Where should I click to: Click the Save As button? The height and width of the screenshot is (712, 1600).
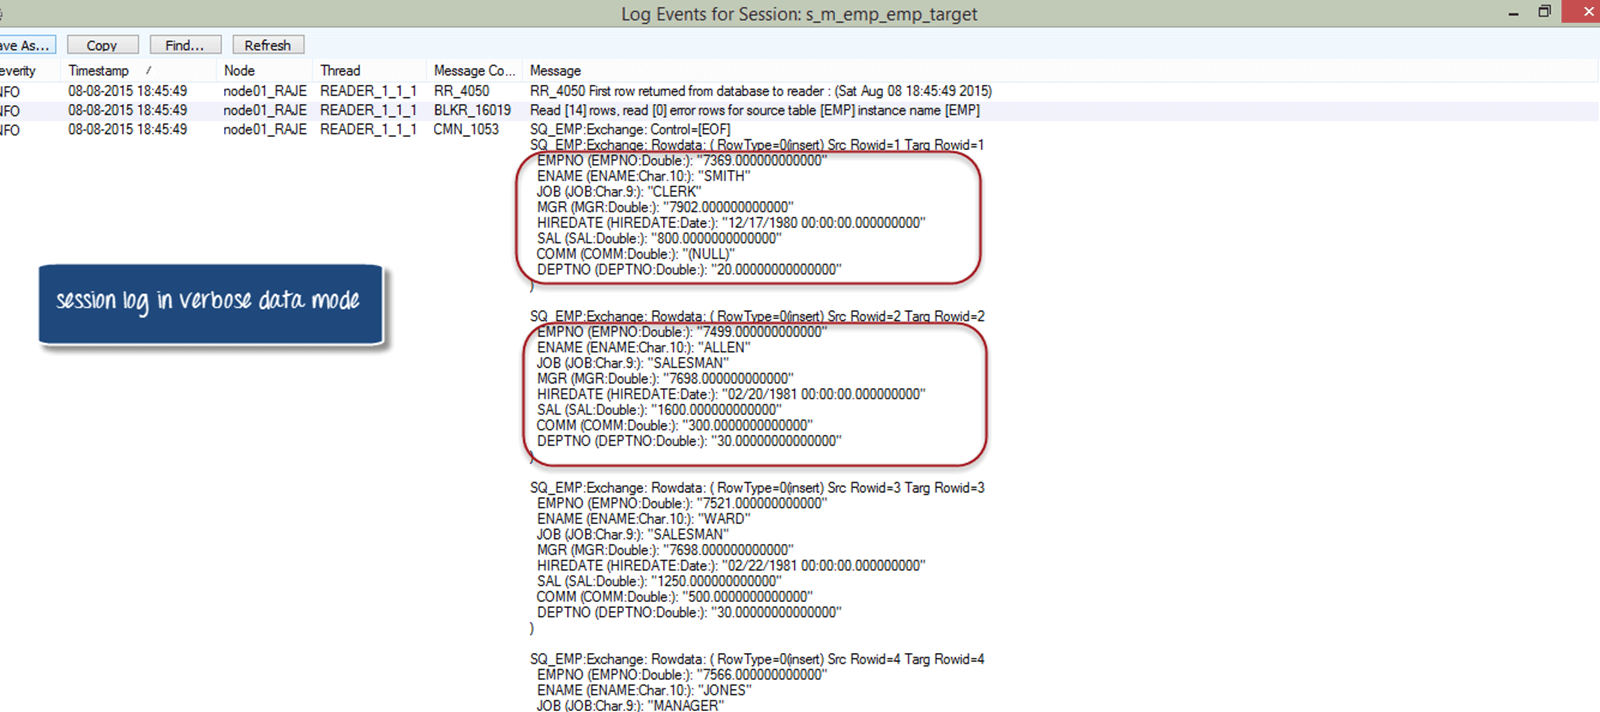27,45
